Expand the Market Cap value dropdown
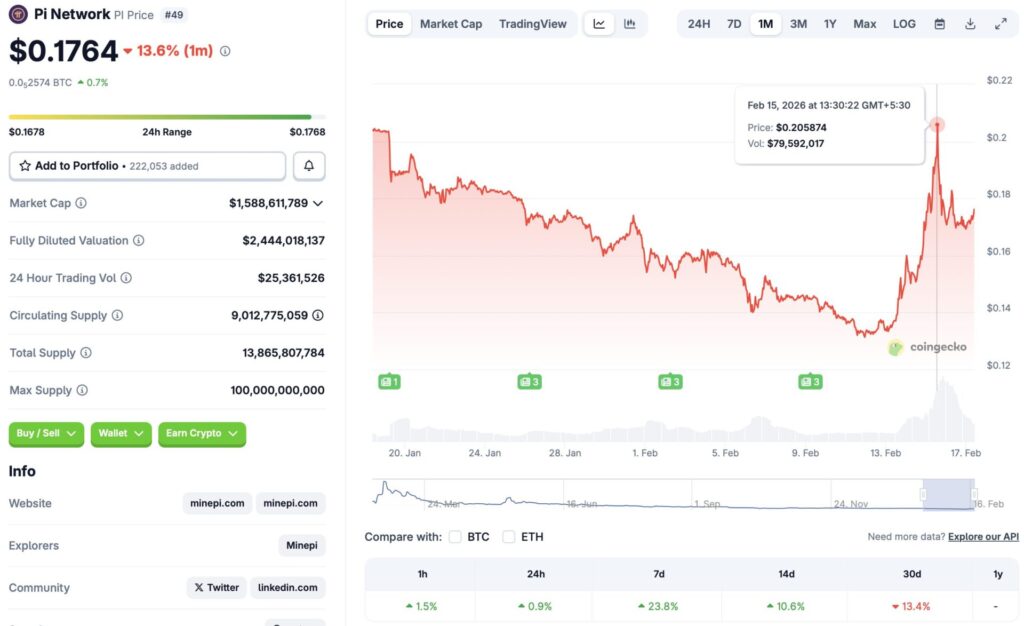The image size is (1024, 626). (319, 203)
